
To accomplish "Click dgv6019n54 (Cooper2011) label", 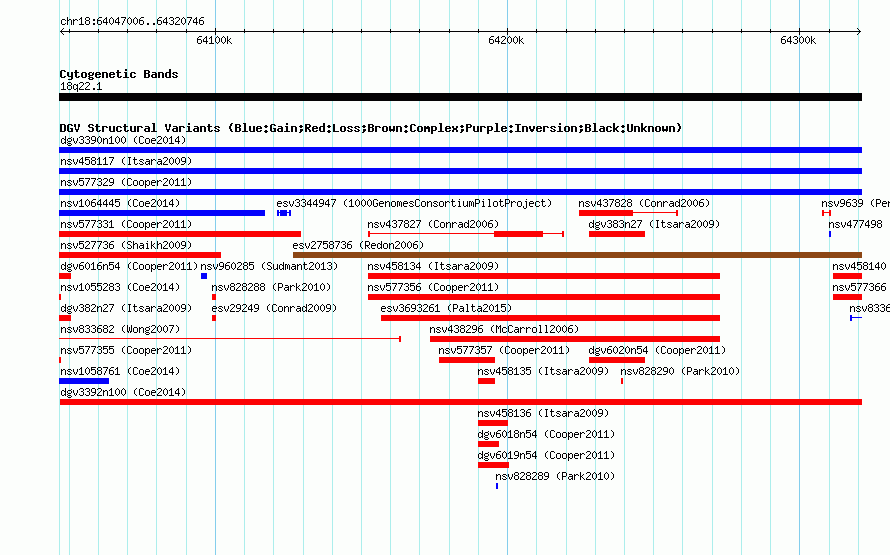I will coord(546,455).
